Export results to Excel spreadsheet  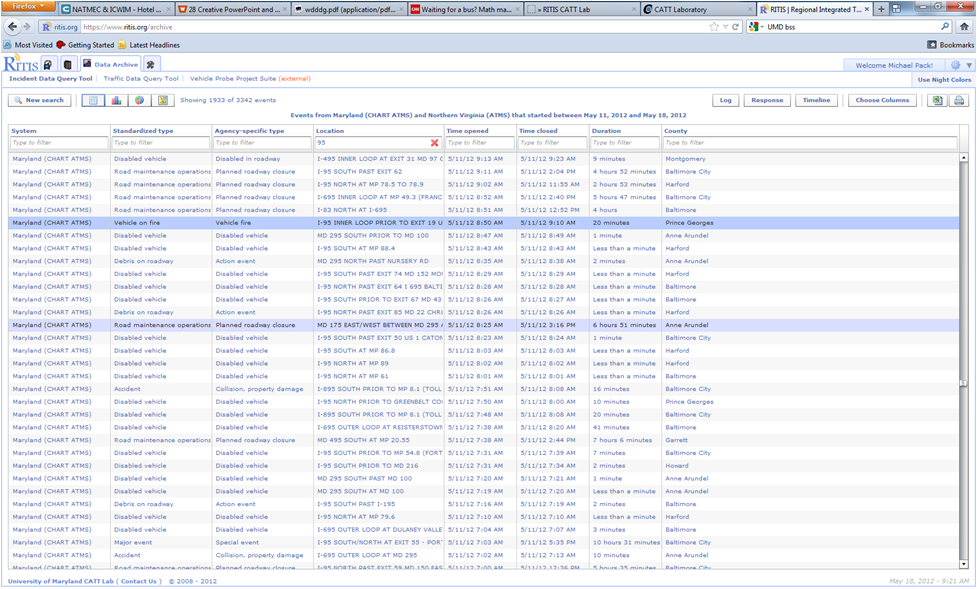(937, 100)
